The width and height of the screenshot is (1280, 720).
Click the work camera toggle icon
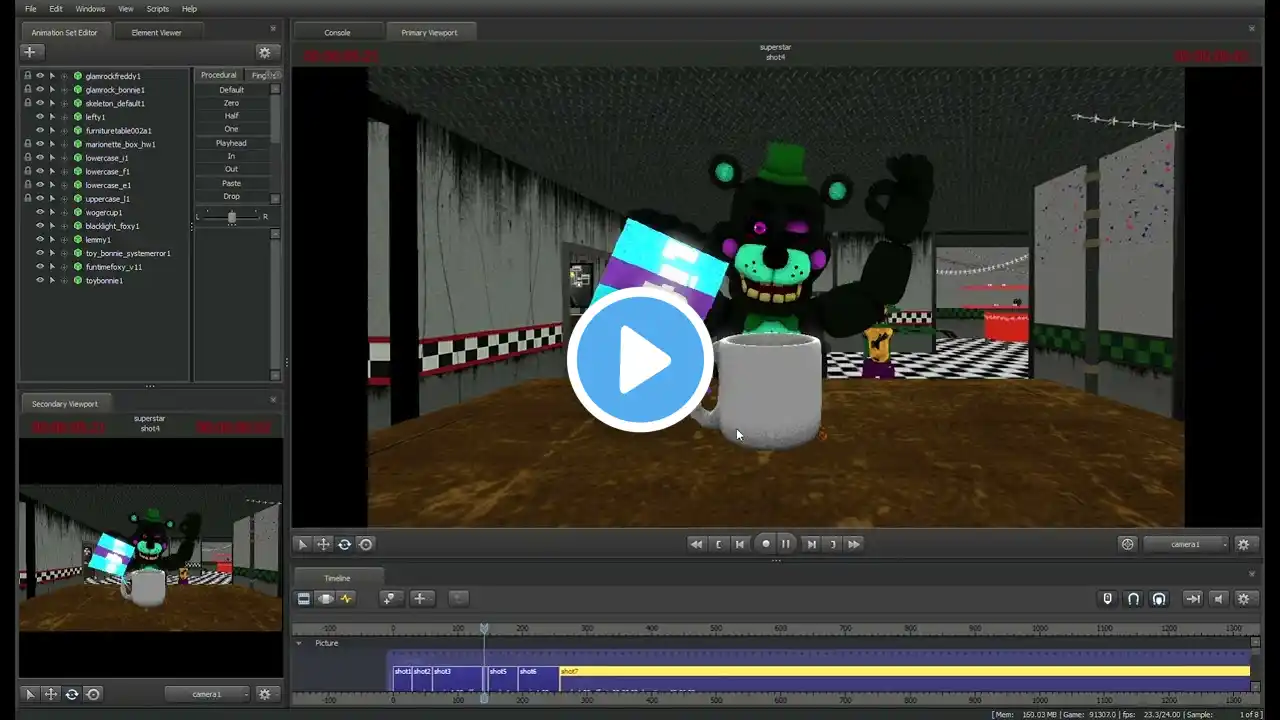(1128, 544)
